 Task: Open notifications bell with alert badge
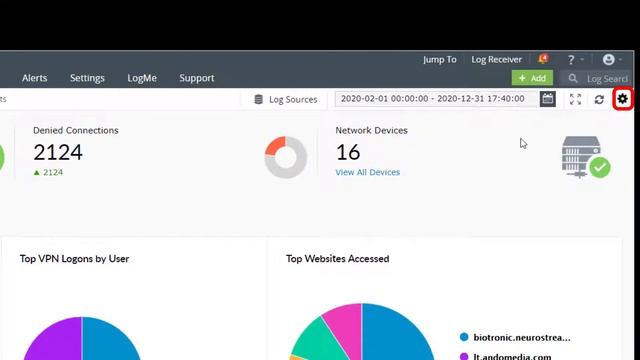coord(543,59)
